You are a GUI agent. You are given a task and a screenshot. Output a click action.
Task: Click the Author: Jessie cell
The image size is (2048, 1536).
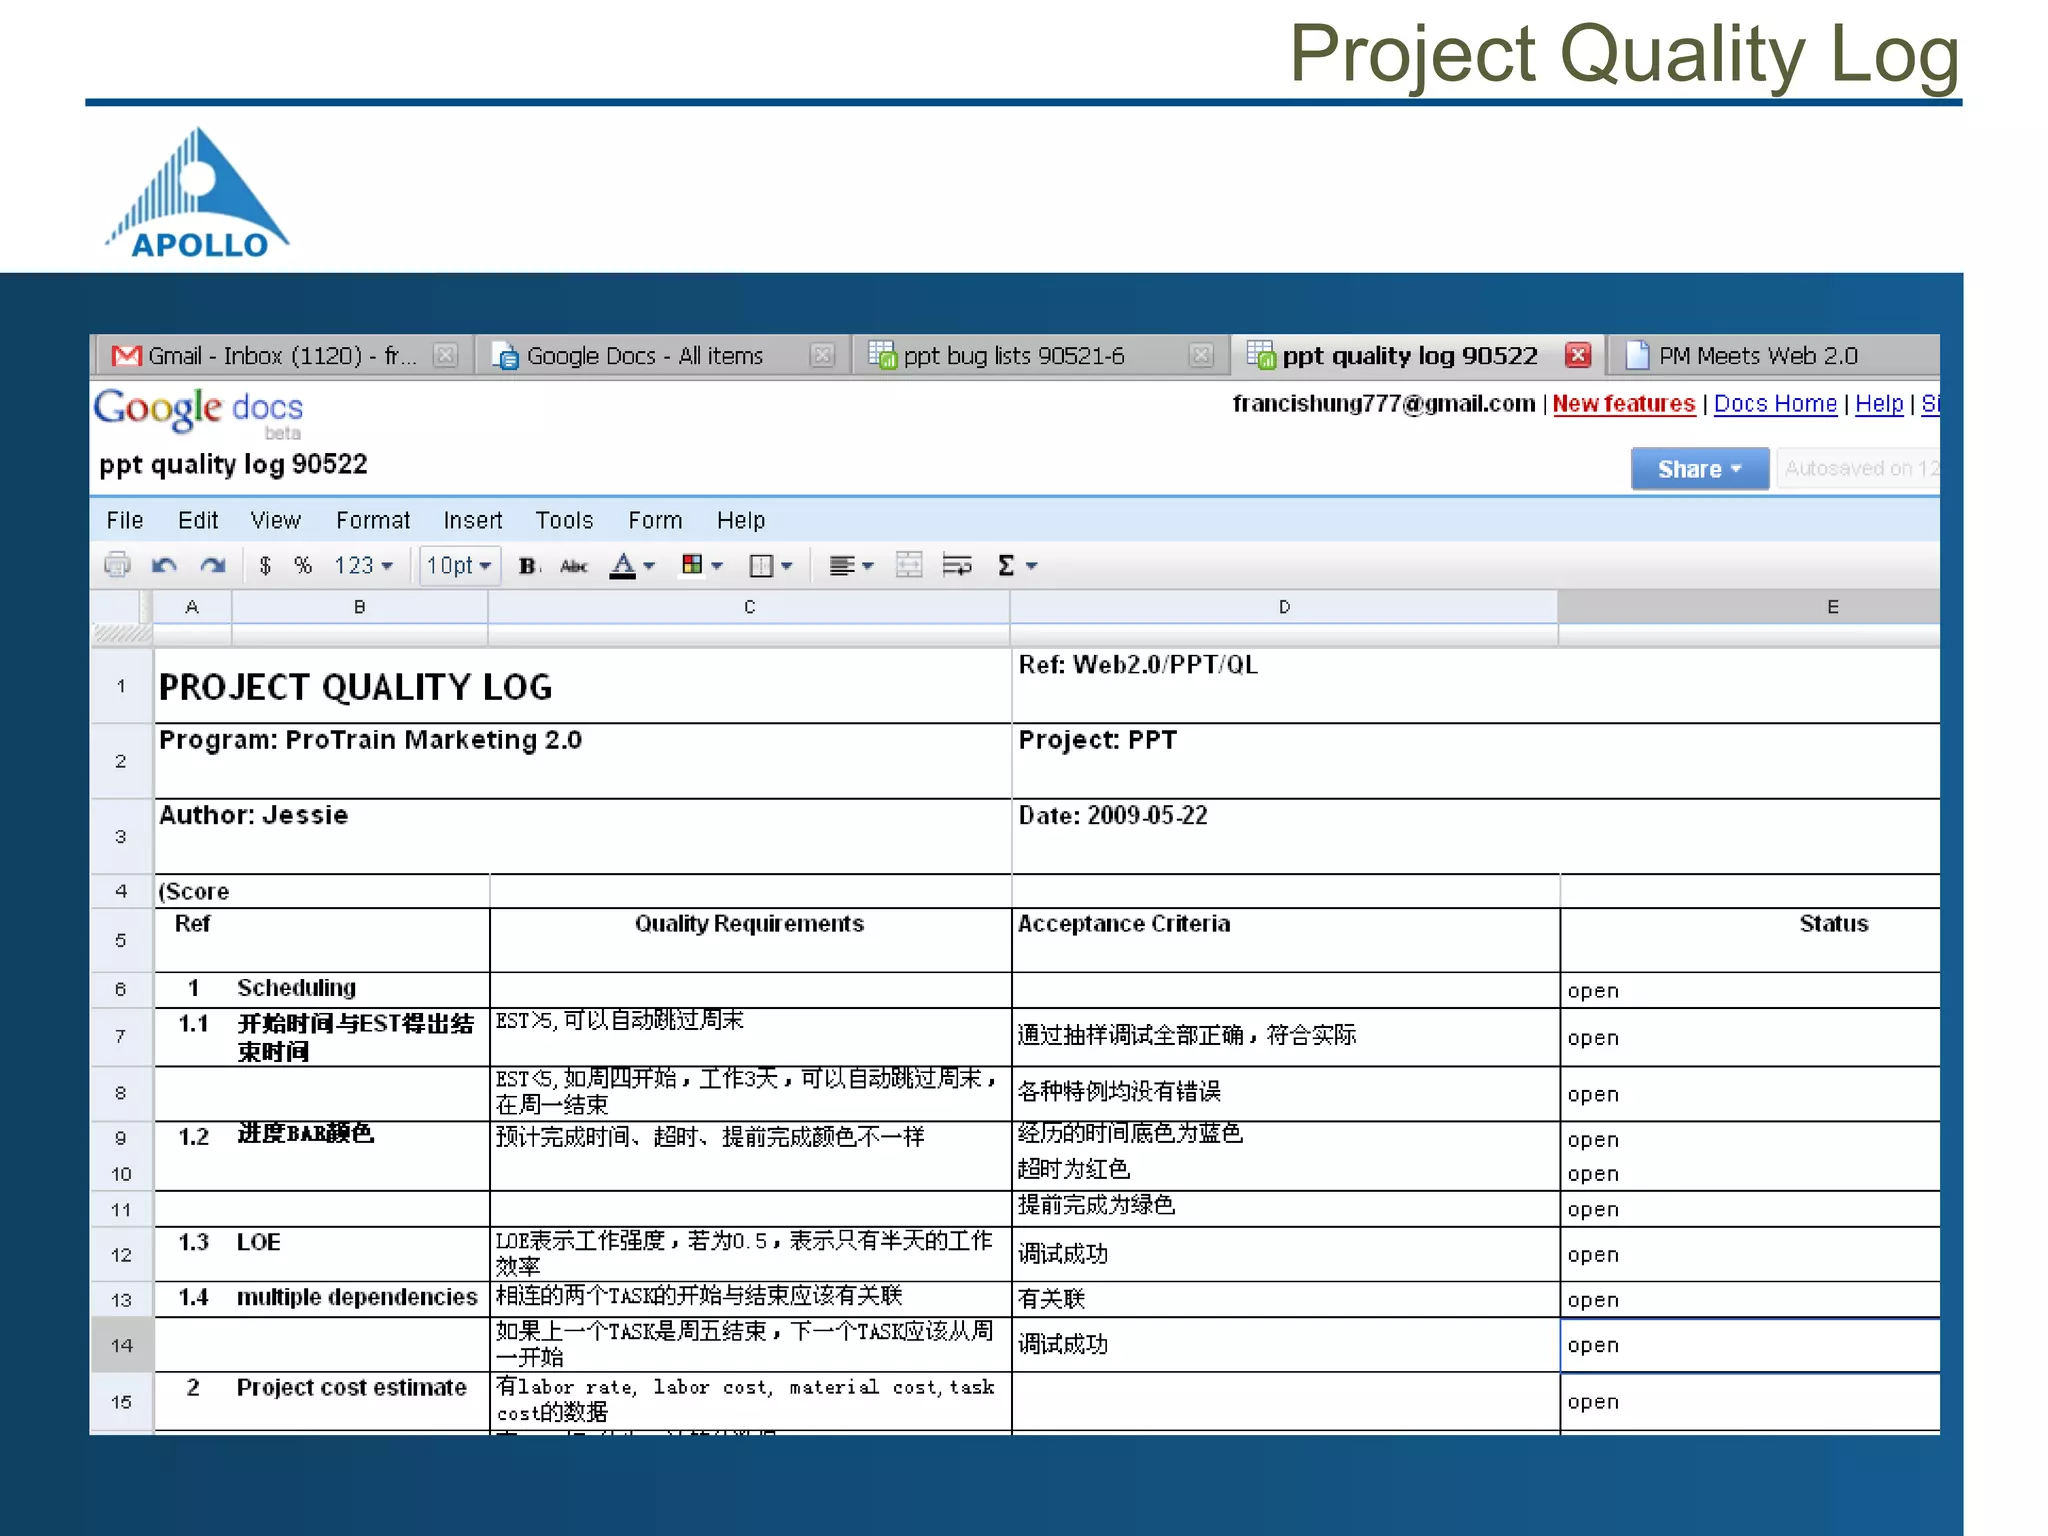click(x=583, y=836)
